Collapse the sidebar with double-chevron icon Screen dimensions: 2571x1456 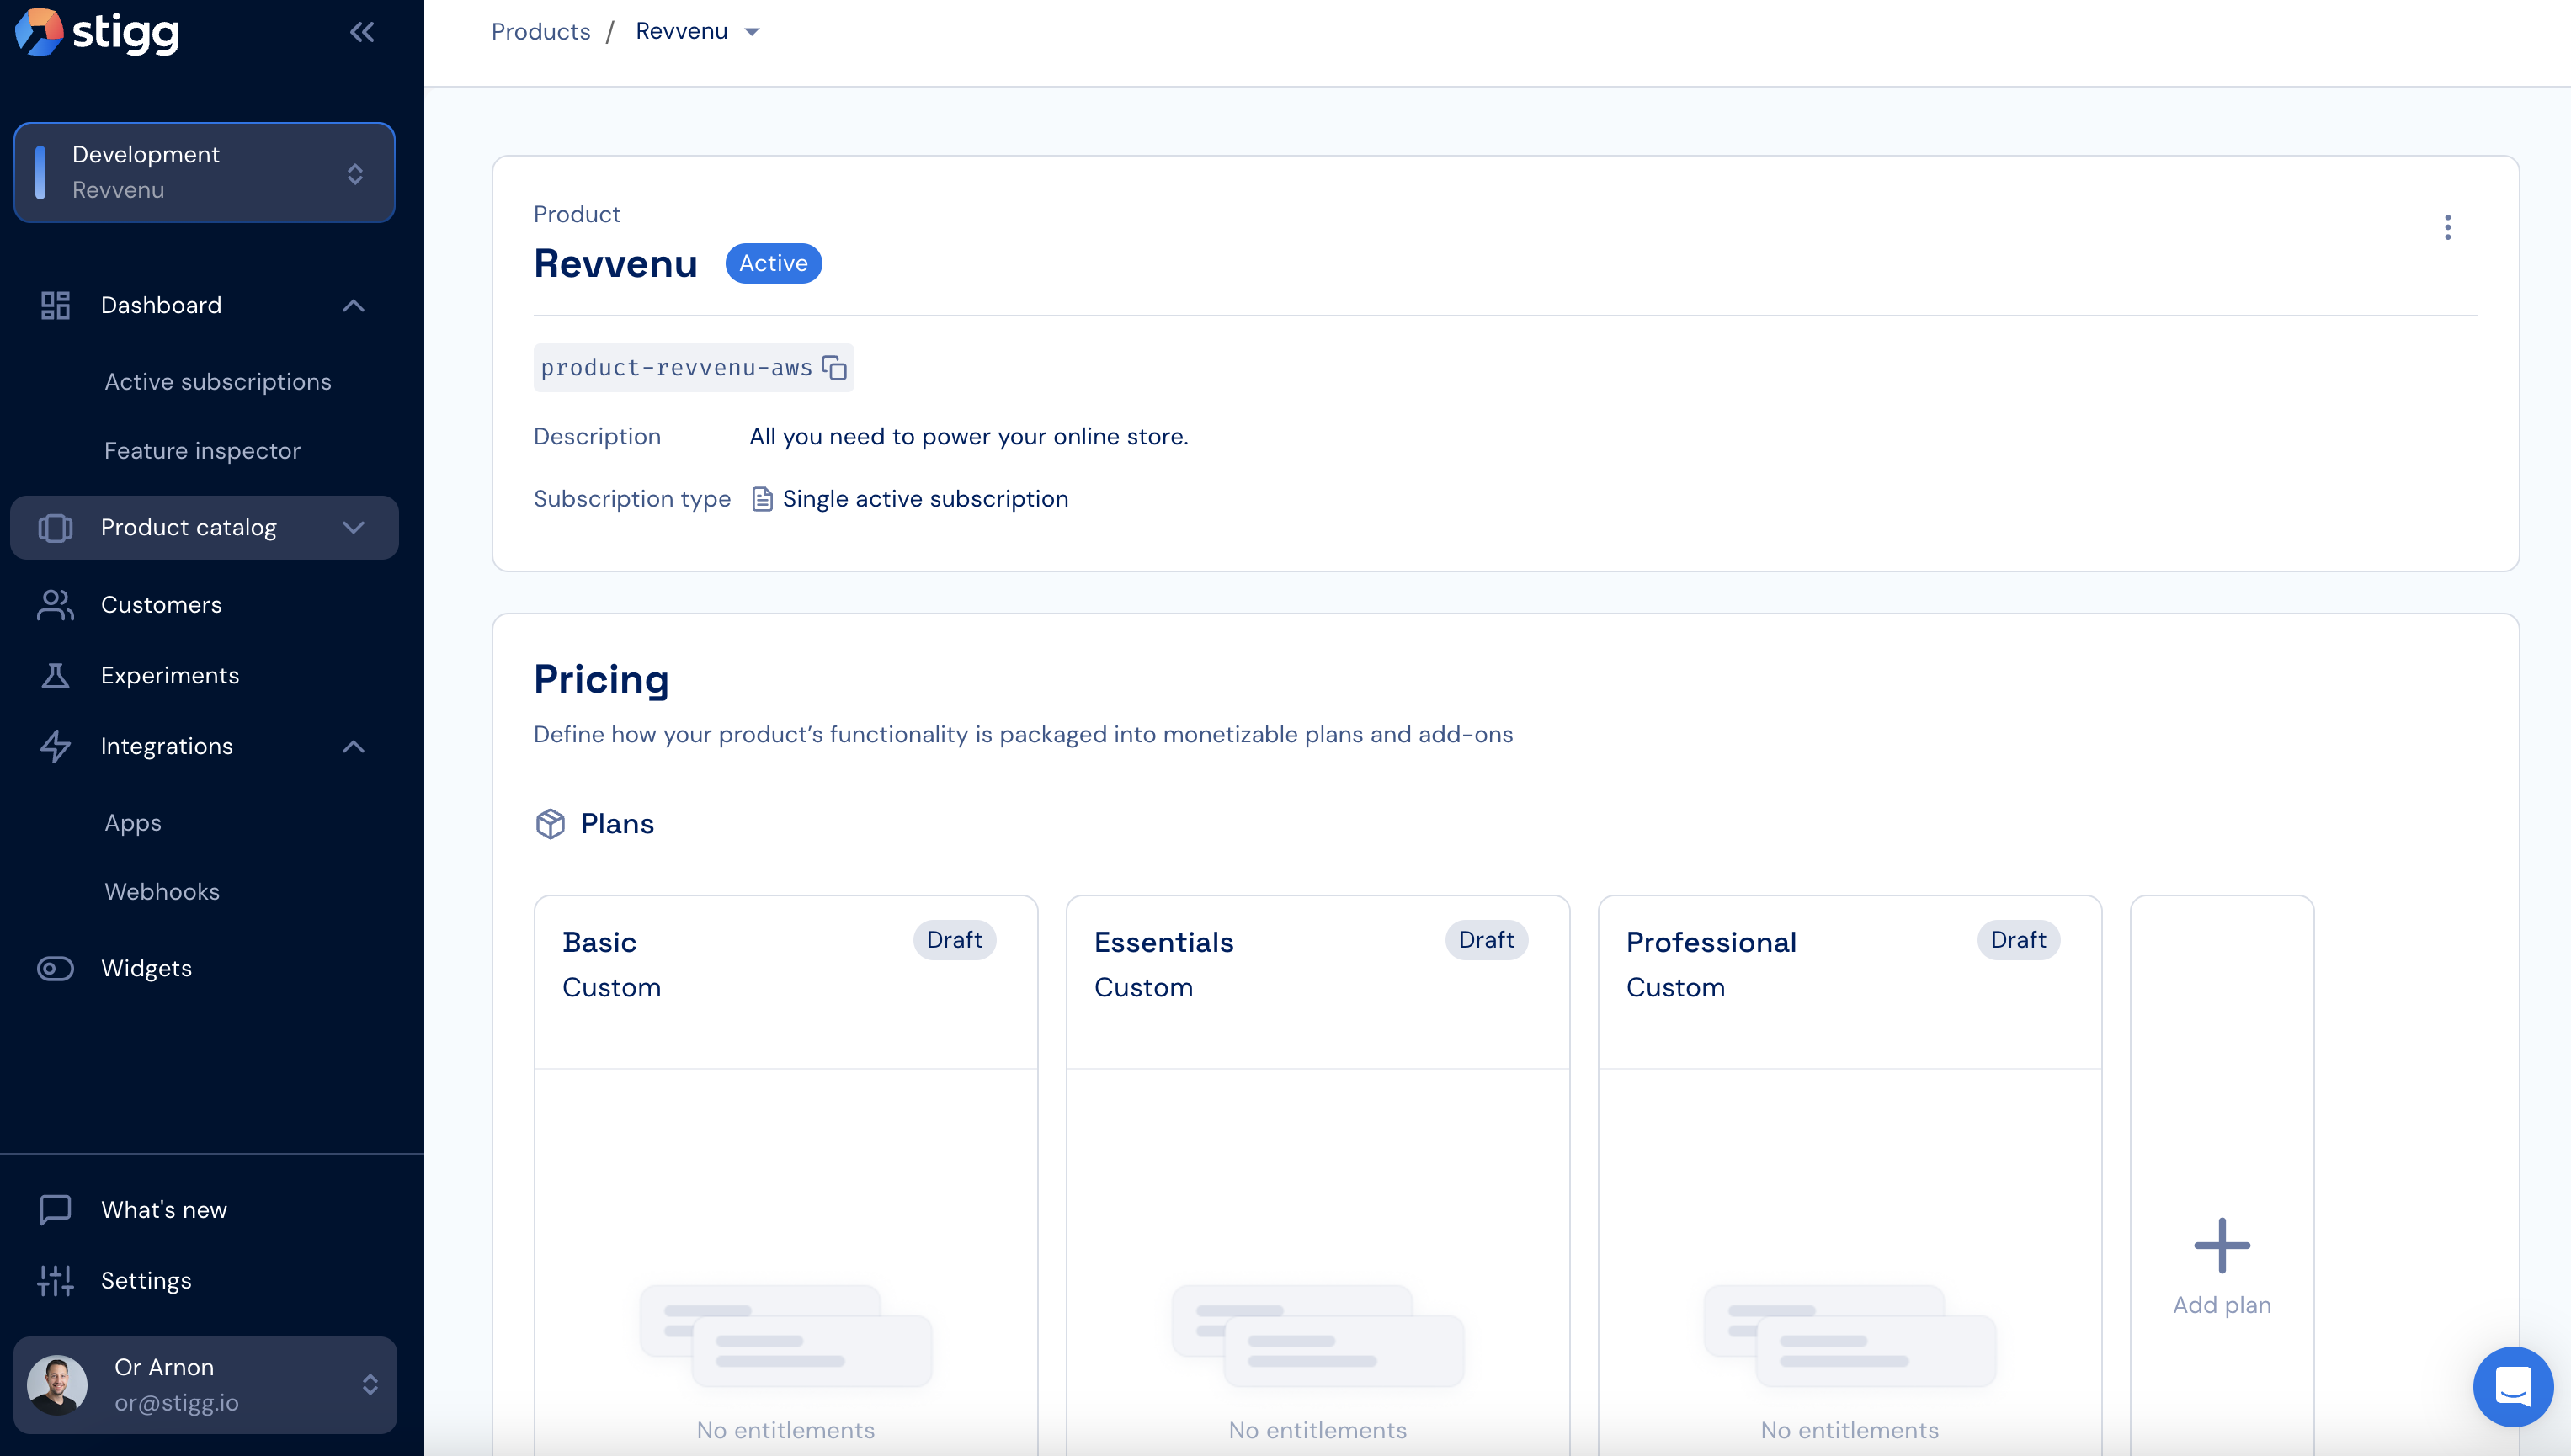tap(362, 32)
